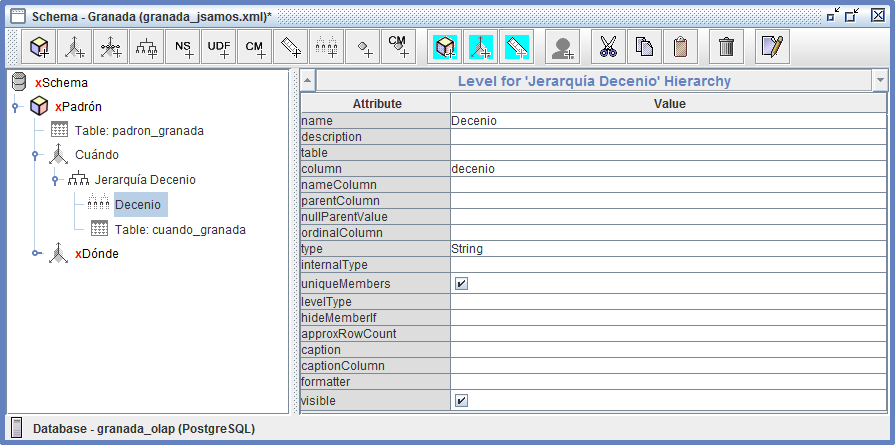
Task: Click the ordinalColumn value cell
Action: 668,233
